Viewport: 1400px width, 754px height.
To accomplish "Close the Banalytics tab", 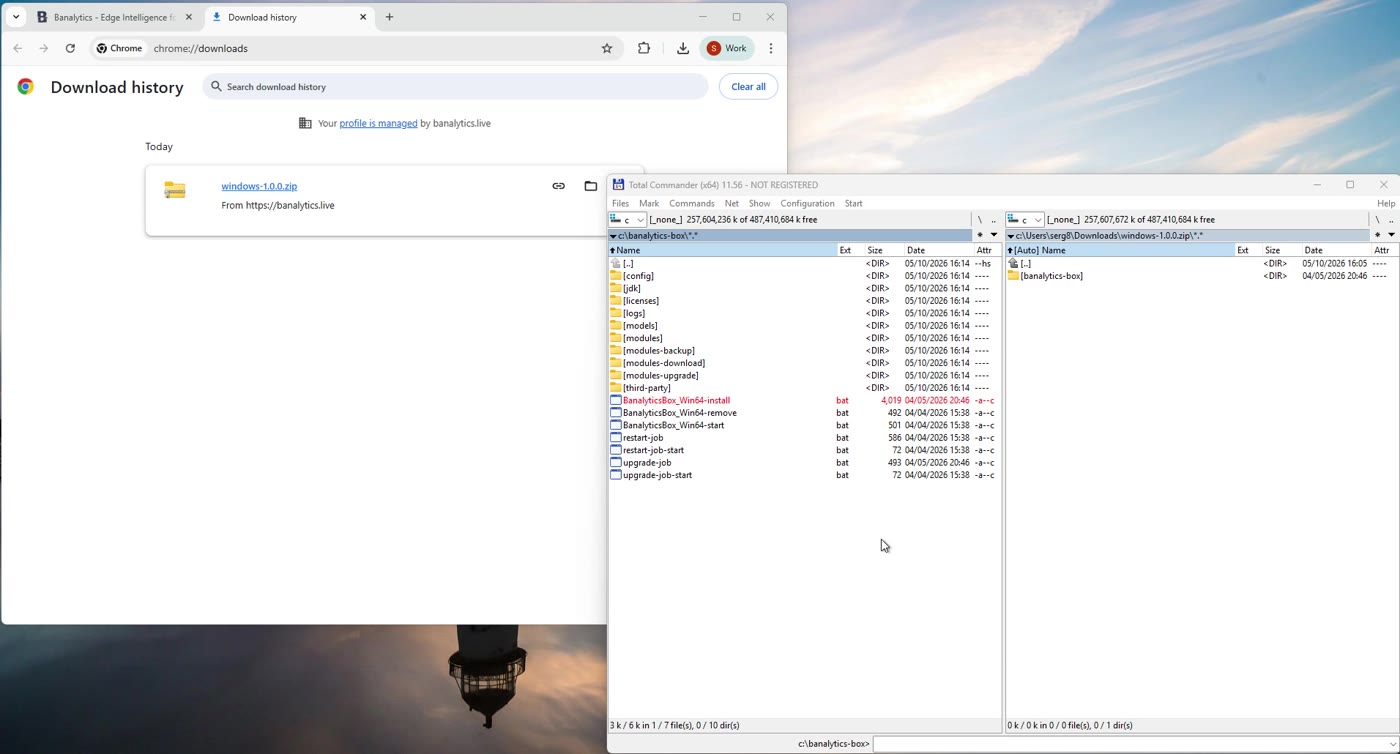I will click(189, 17).
